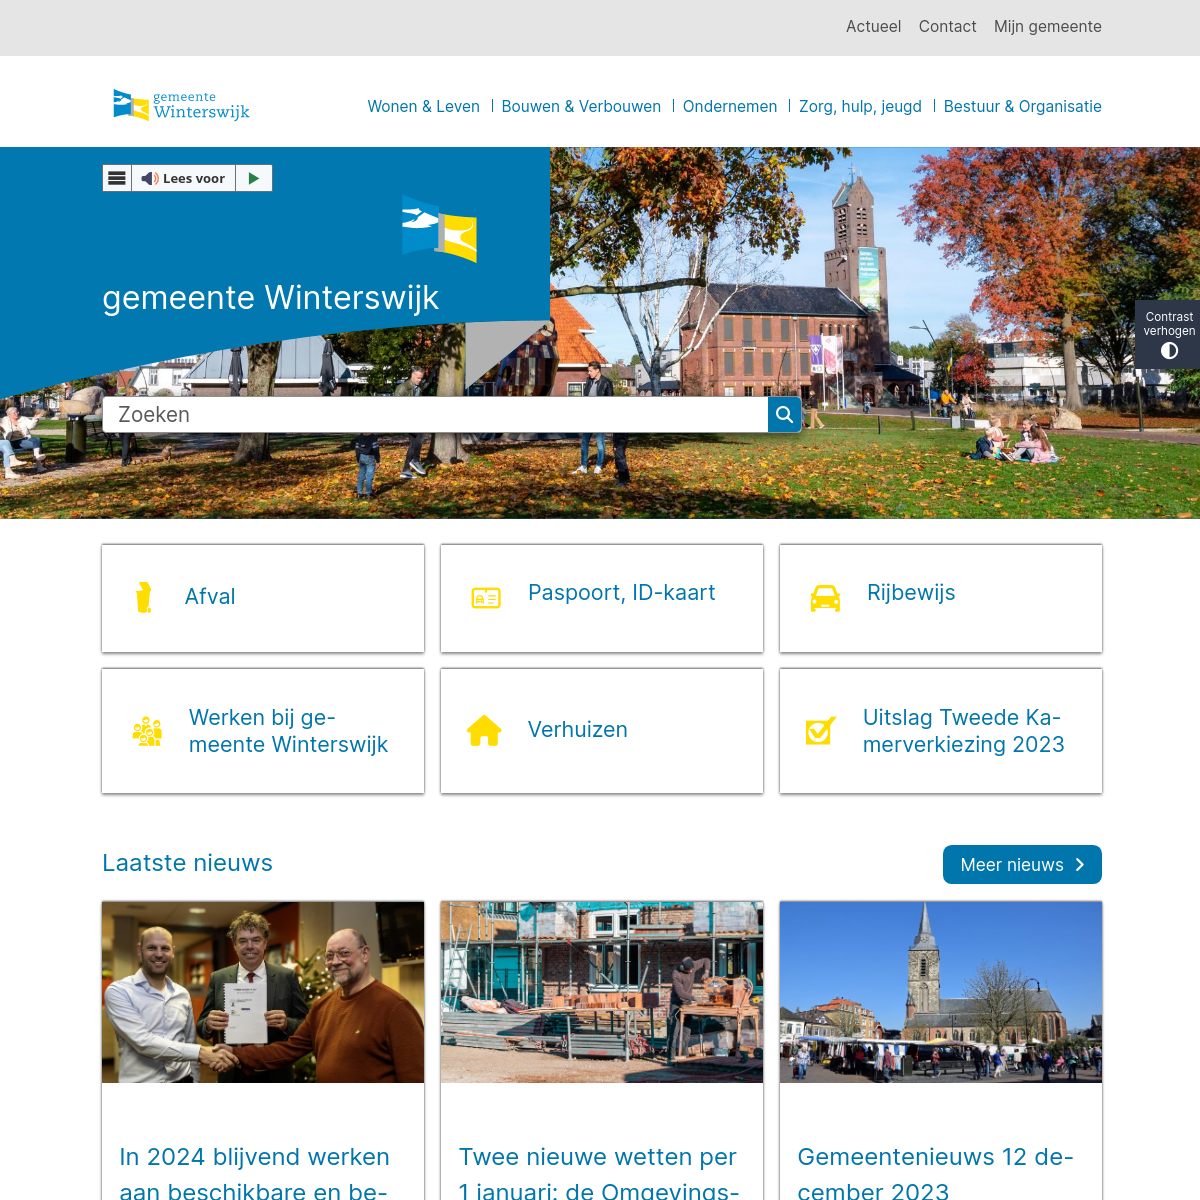Open the Bestuur & Organisatie menu
The width and height of the screenshot is (1200, 1200).
pos(1023,106)
